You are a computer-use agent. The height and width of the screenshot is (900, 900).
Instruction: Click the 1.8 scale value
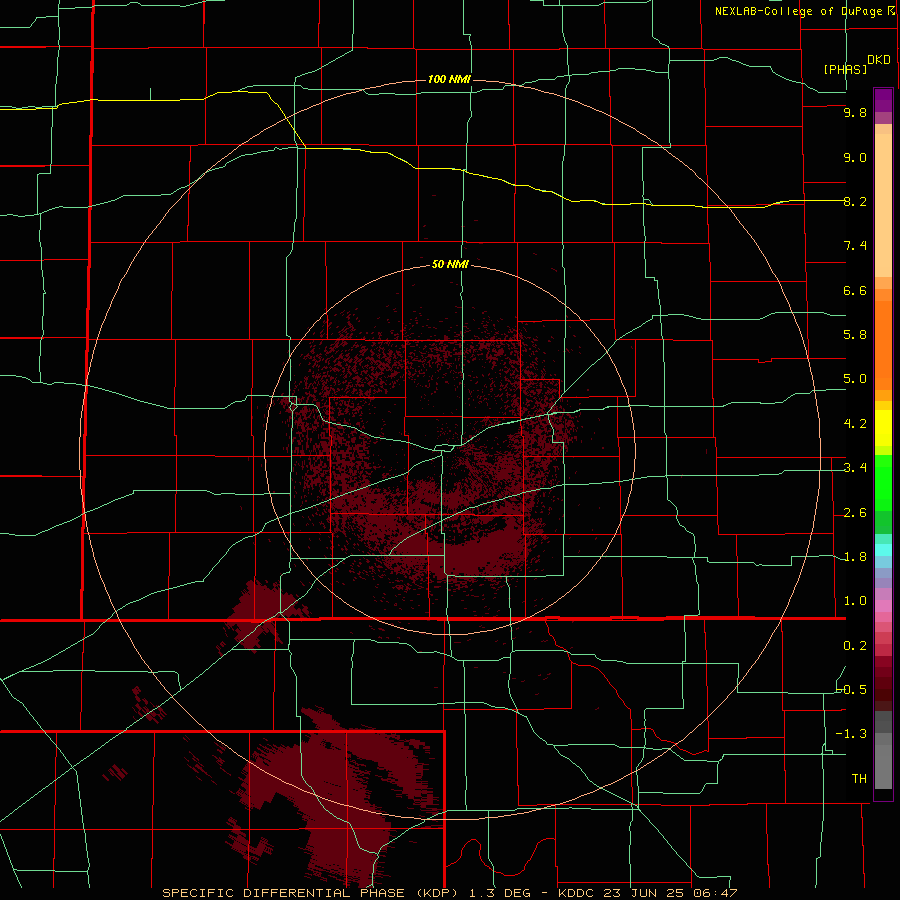[x=855, y=557]
